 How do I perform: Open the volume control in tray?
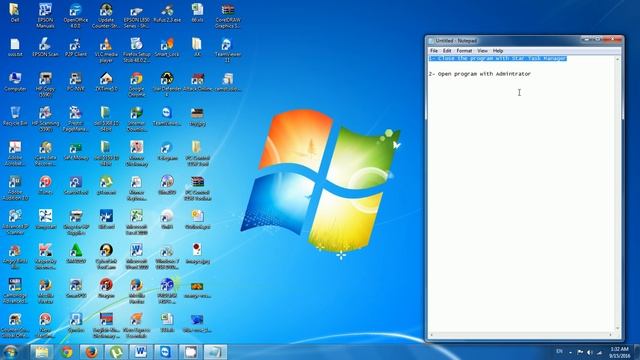pyautogui.click(x=590, y=352)
